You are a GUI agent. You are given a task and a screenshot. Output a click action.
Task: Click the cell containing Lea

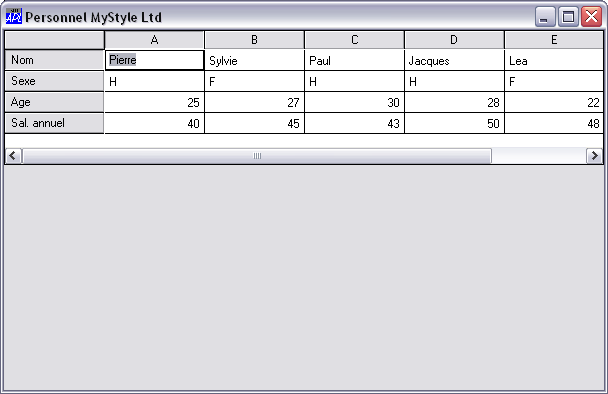click(x=554, y=60)
